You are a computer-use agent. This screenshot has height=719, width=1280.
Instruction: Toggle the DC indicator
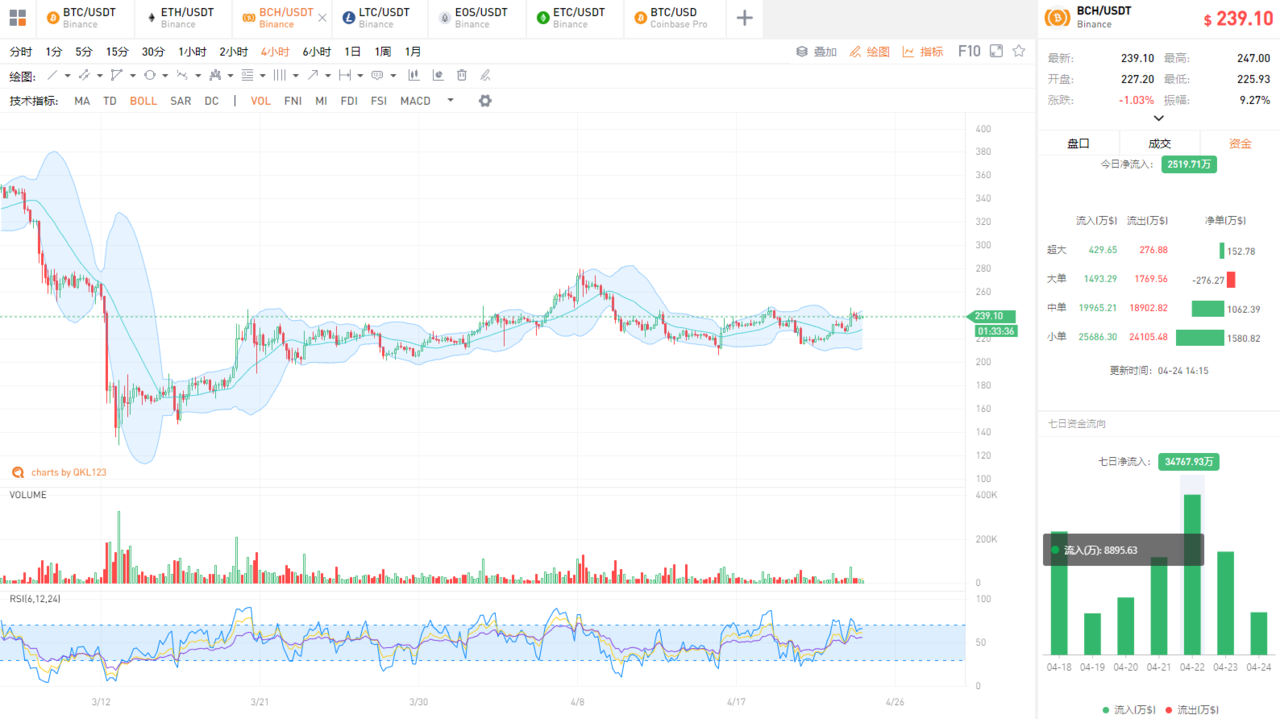click(211, 101)
